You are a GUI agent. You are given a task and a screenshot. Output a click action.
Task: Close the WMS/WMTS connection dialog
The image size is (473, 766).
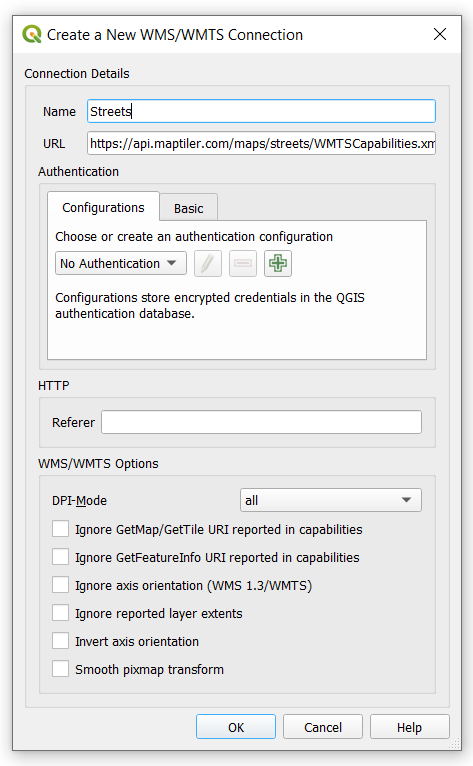click(440, 34)
